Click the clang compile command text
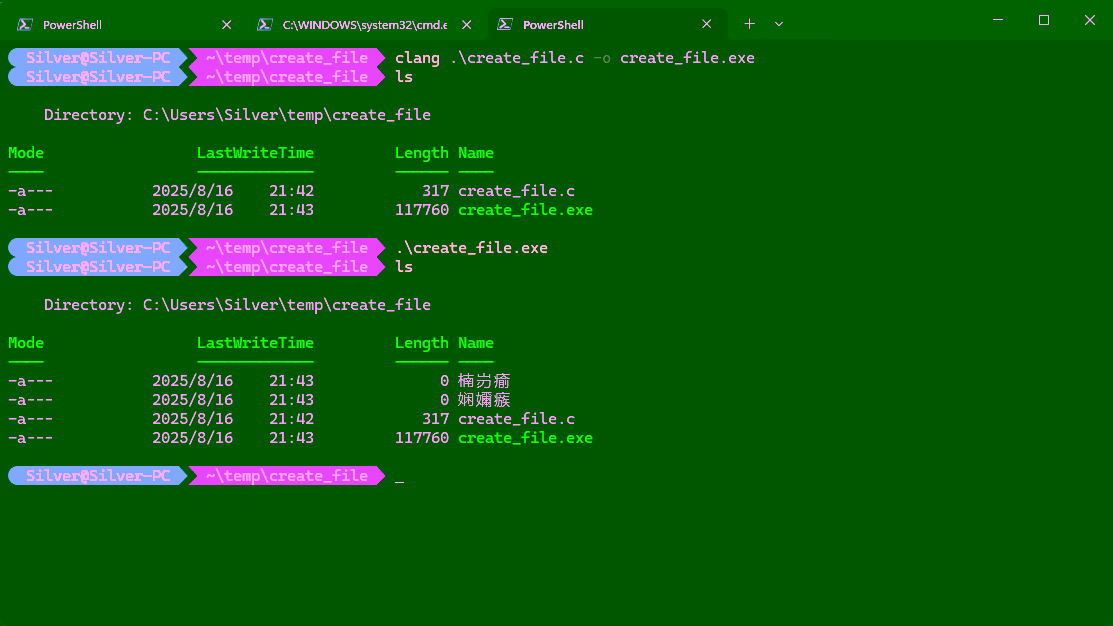Screen dimensions: 1113x626 (574, 58)
